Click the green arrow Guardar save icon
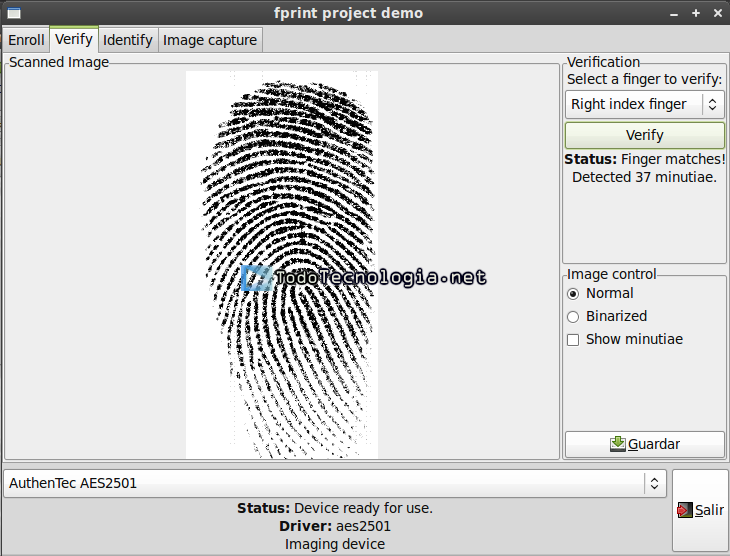Screen dimensions: 730x556 pos(618,444)
